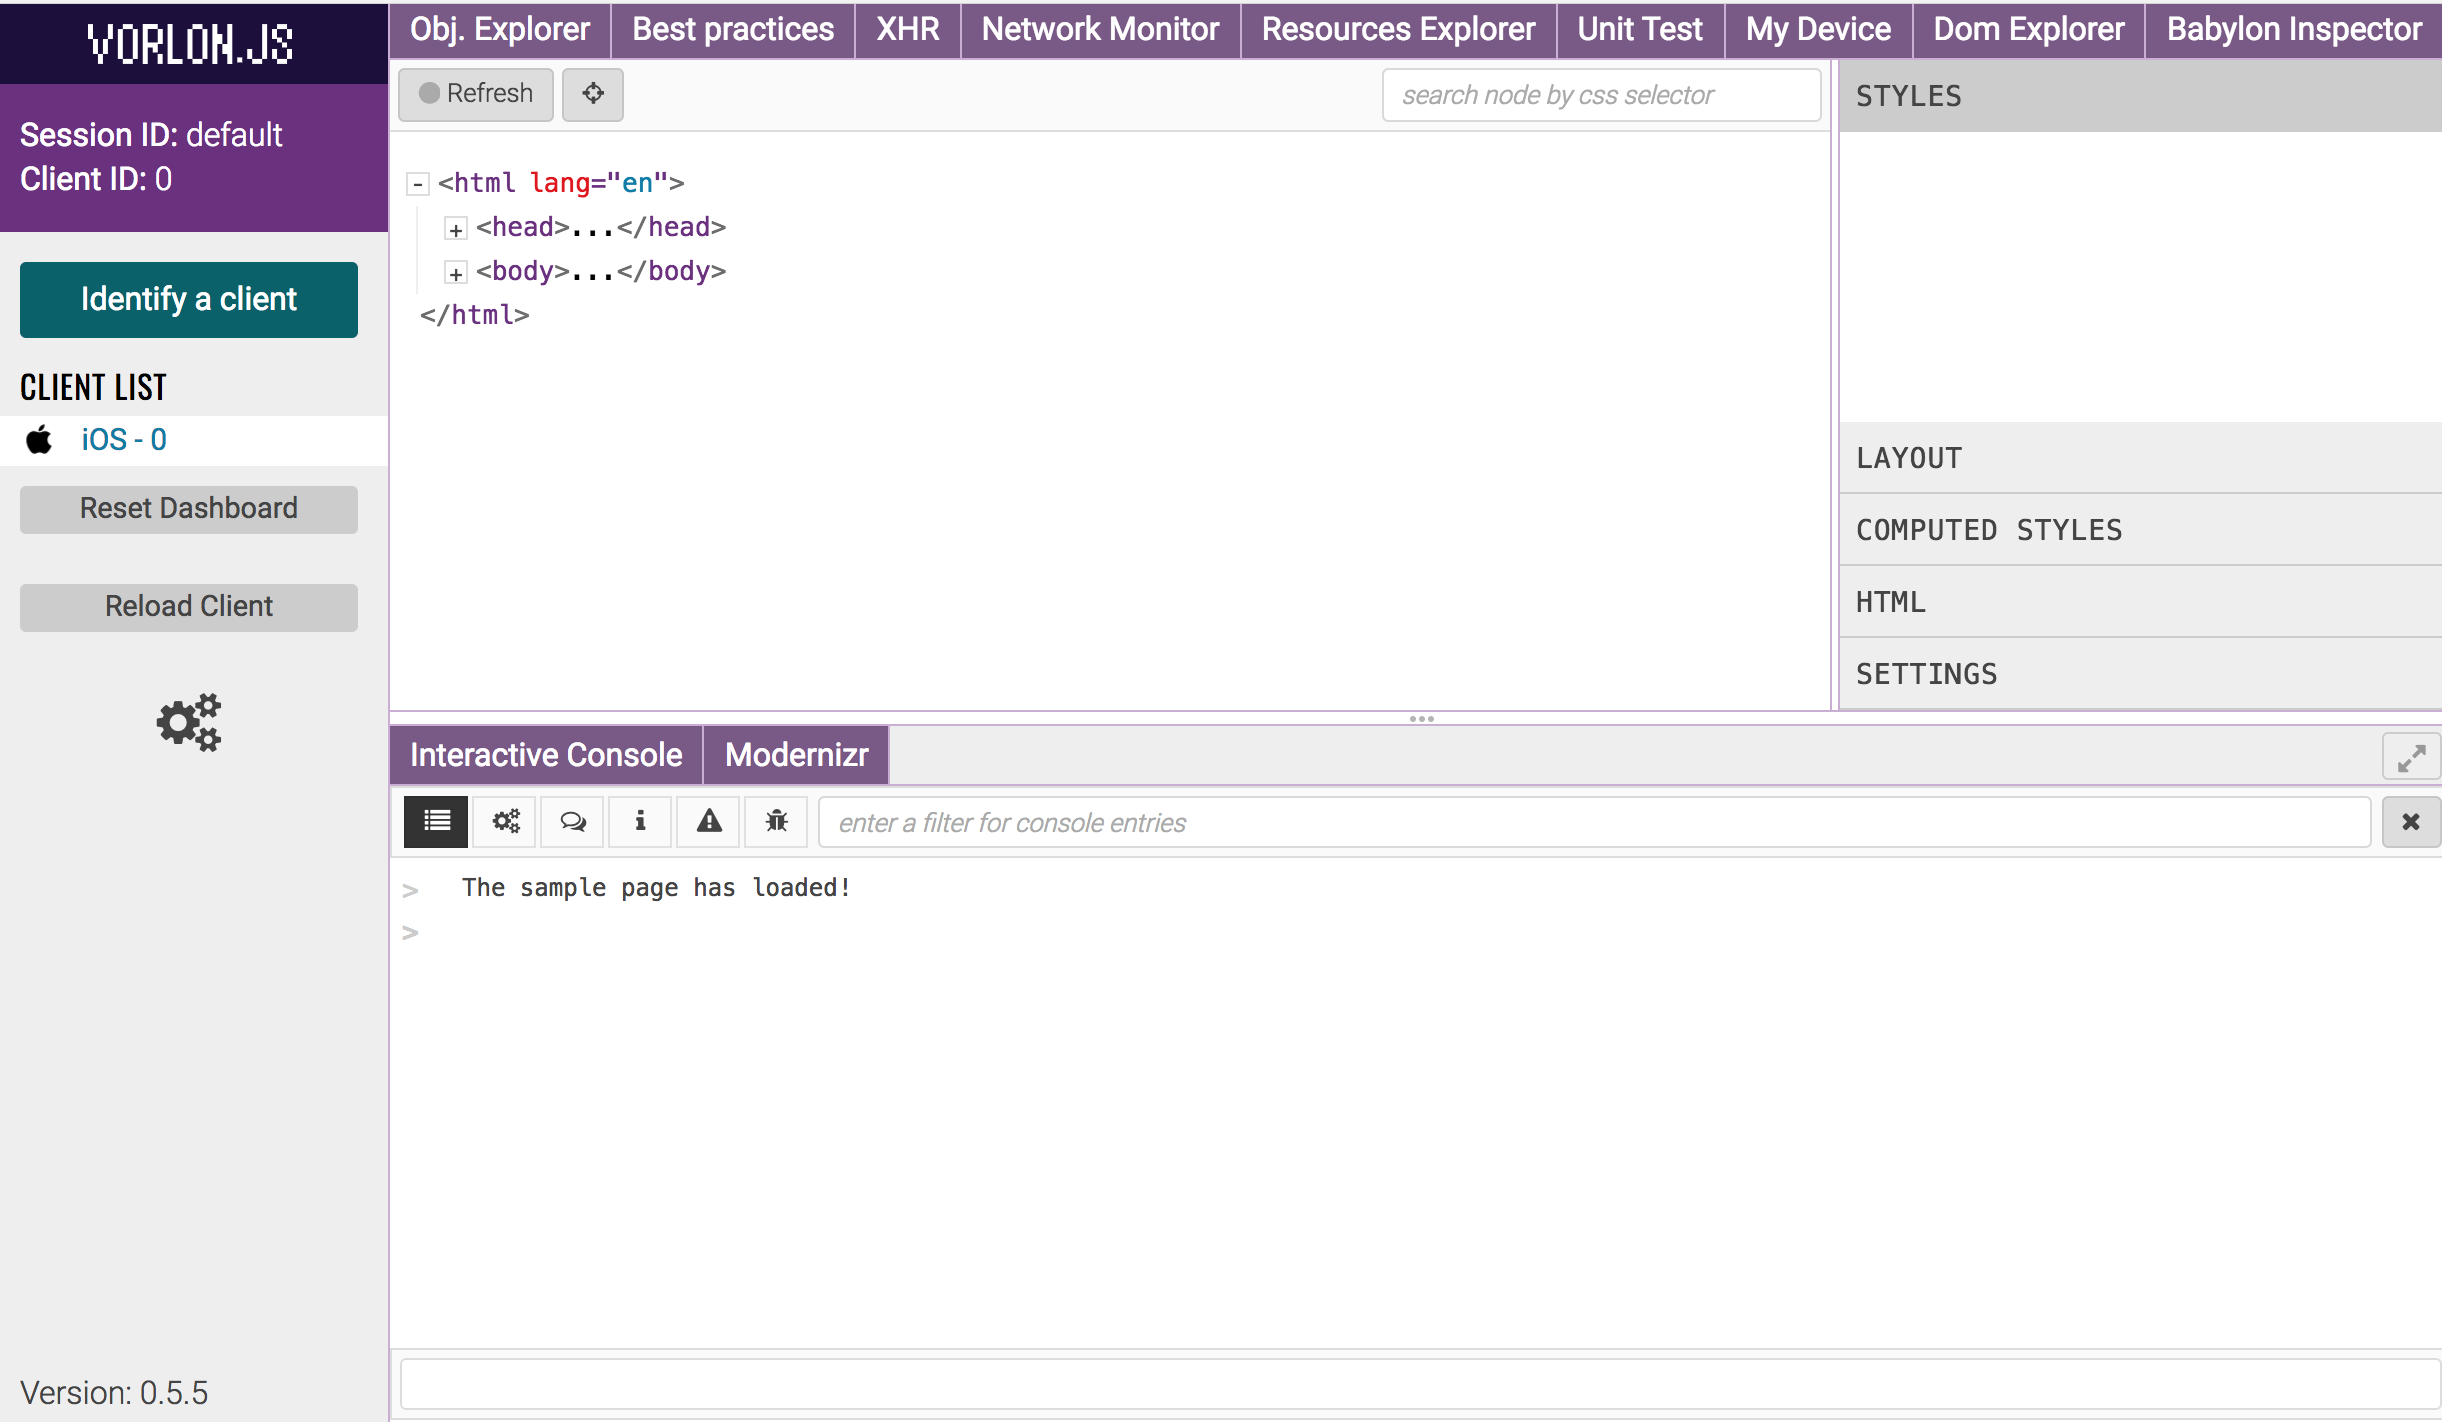2442x1422 pixels.
Task: Filter console log messages speech bubble
Action: (x=573, y=822)
